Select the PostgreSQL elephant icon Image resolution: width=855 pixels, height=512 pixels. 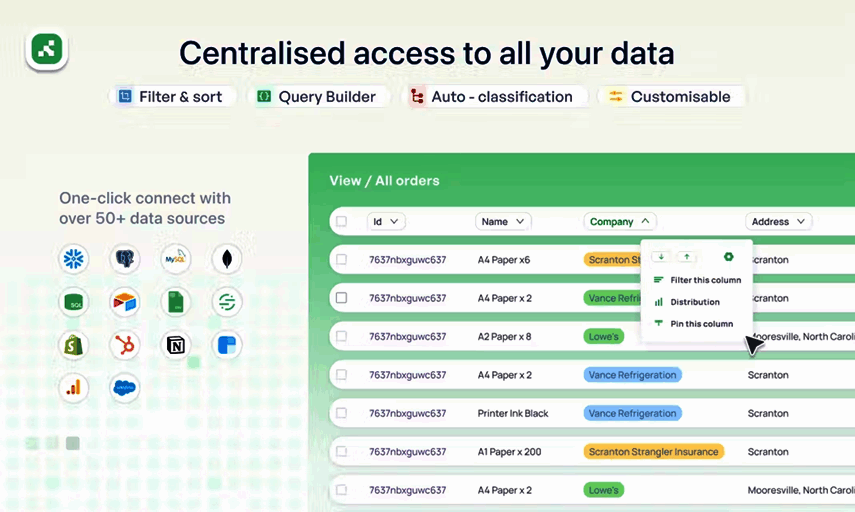125,260
